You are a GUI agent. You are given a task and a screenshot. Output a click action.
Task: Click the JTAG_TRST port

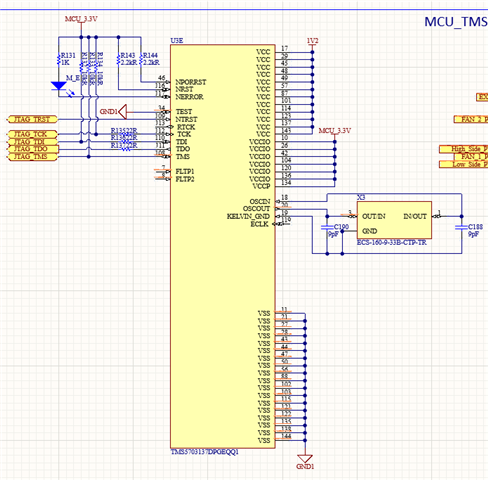click(32, 119)
